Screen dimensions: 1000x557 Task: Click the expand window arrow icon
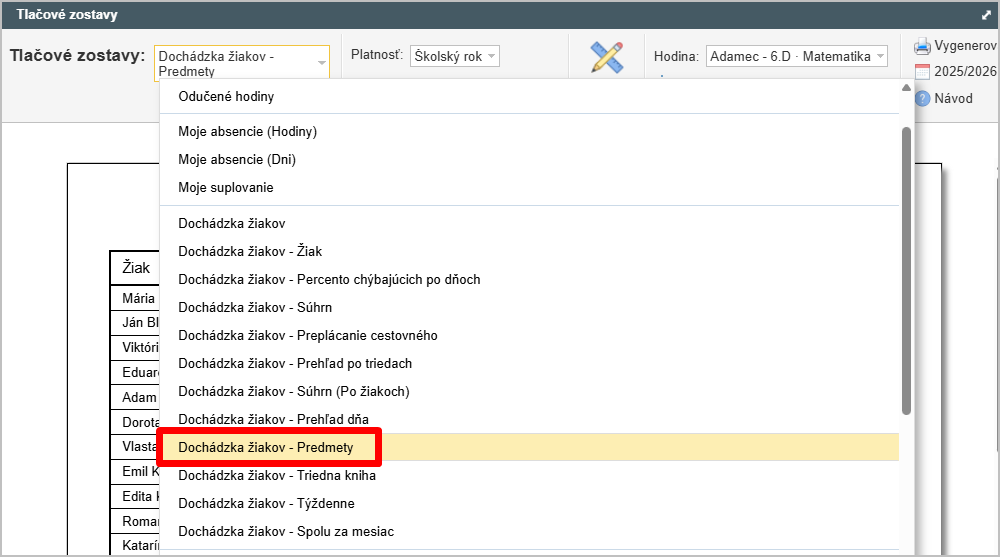click(x=986, y=15)
